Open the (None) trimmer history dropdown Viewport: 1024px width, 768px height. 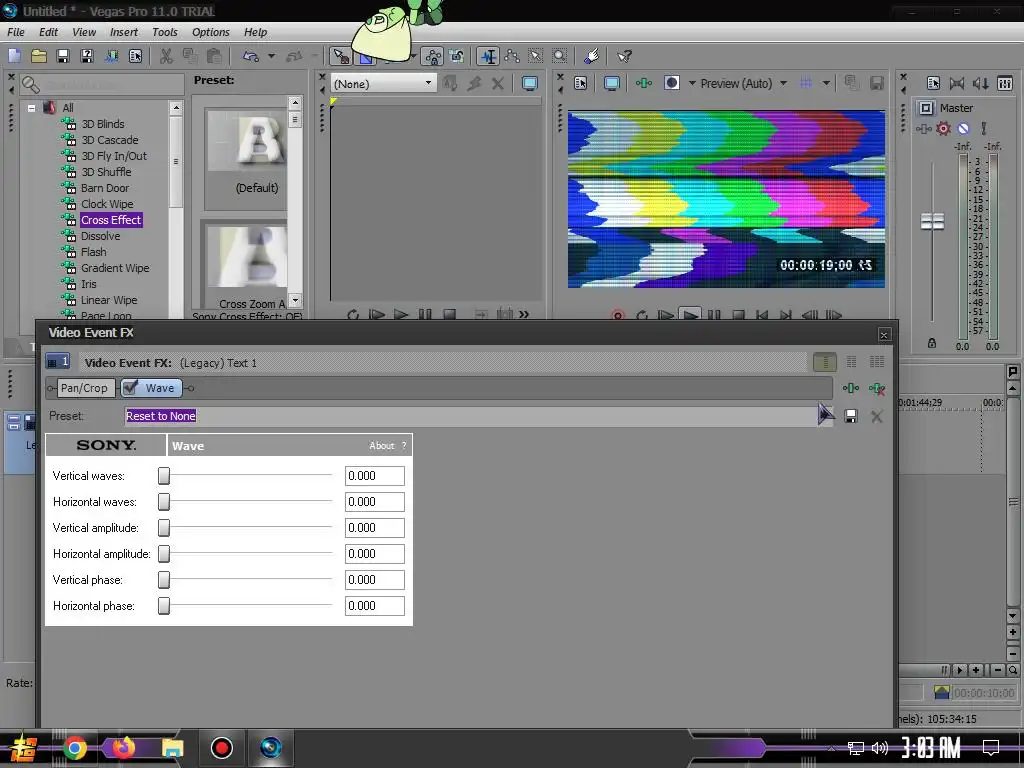383,83
